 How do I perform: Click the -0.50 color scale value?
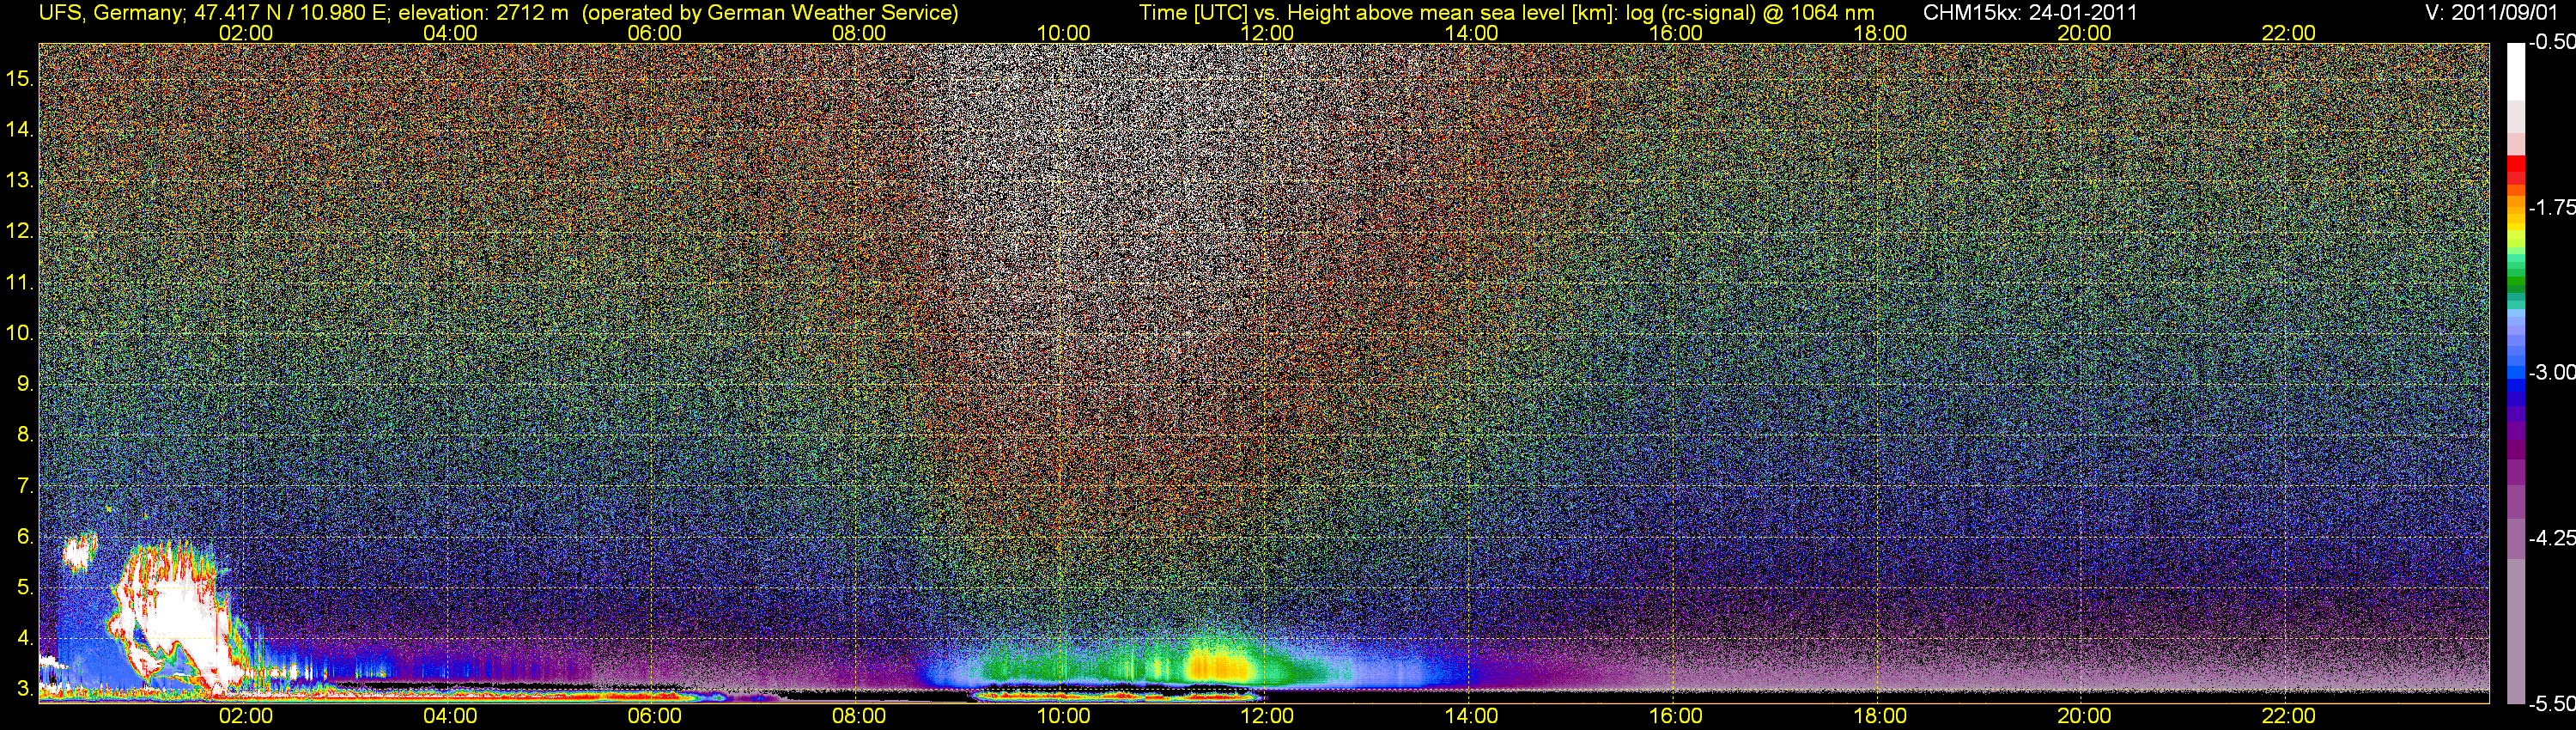[2551, 43]
